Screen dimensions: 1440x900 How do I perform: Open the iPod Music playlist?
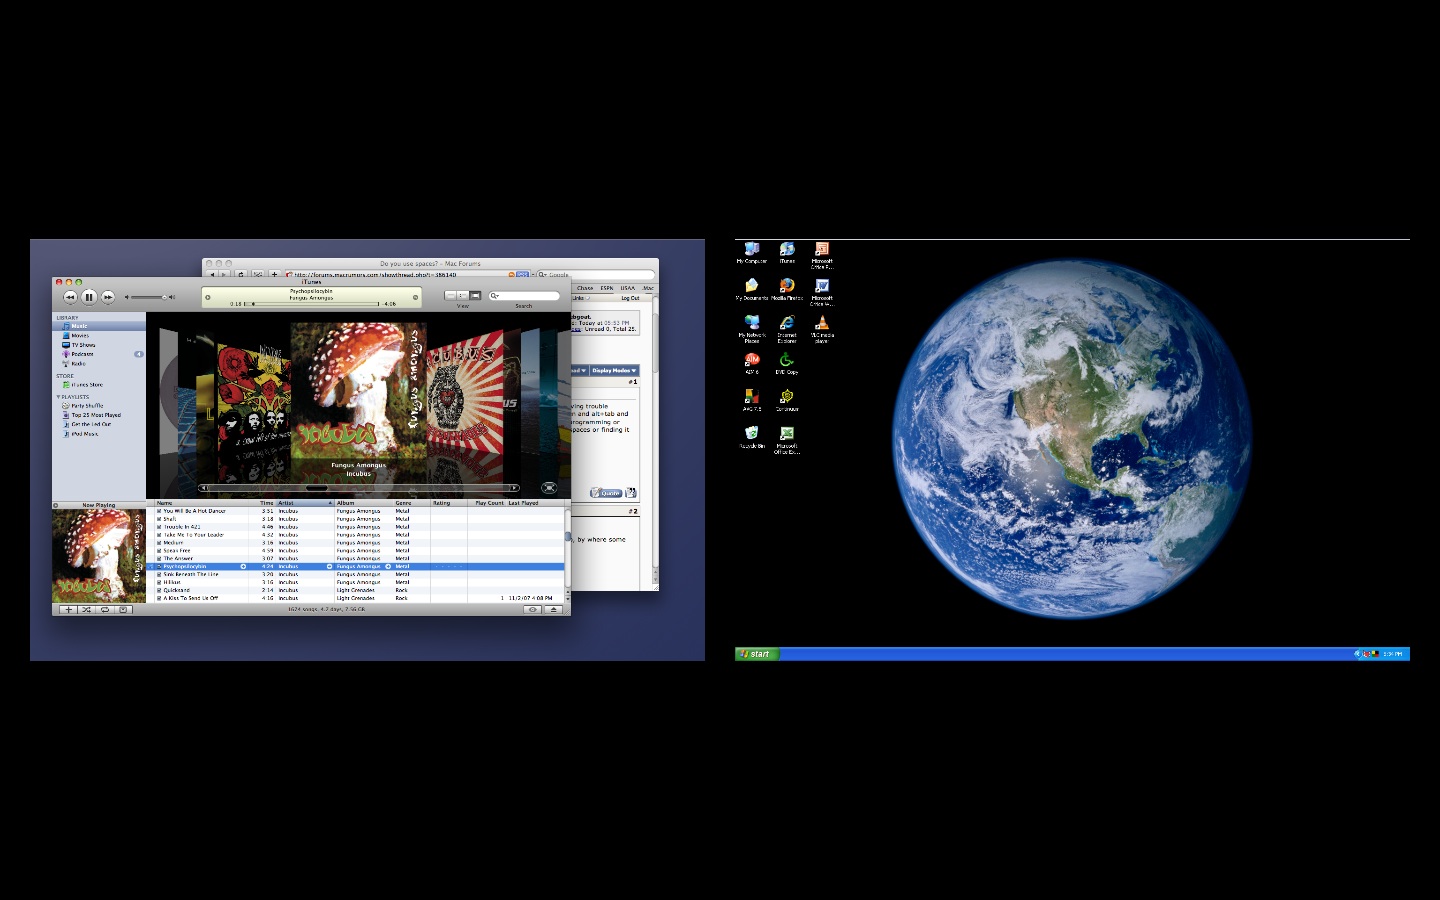tap(99, 434)
